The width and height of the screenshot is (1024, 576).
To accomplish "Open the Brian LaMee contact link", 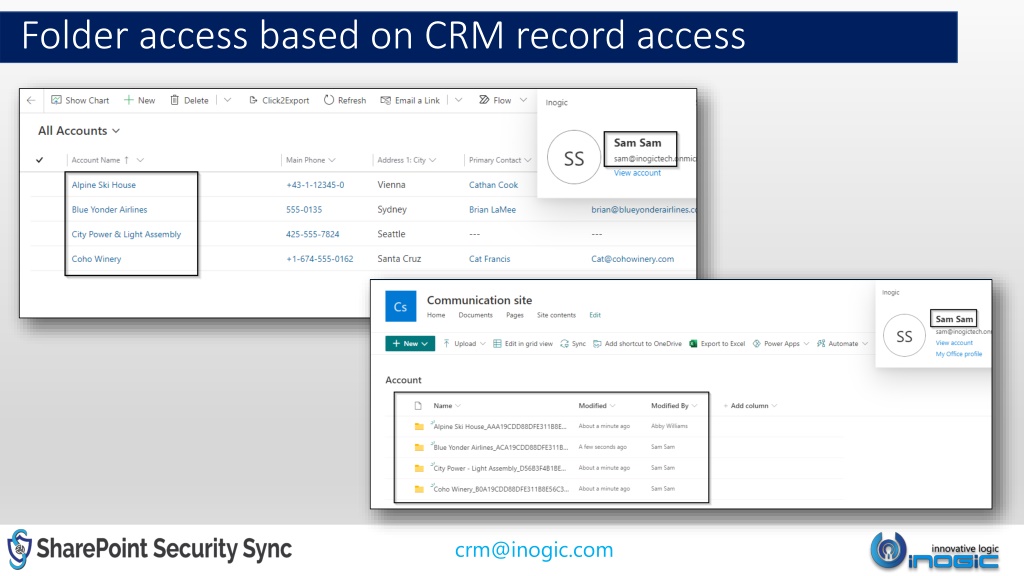I will (492, 210).
